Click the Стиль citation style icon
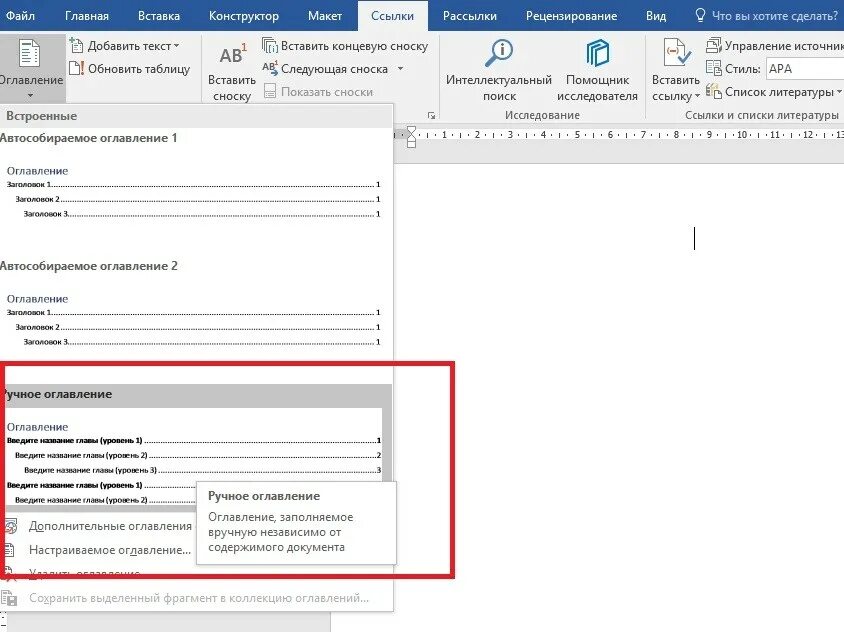The width and height of the screenshot is (844, 632). (x=713, y=68)
